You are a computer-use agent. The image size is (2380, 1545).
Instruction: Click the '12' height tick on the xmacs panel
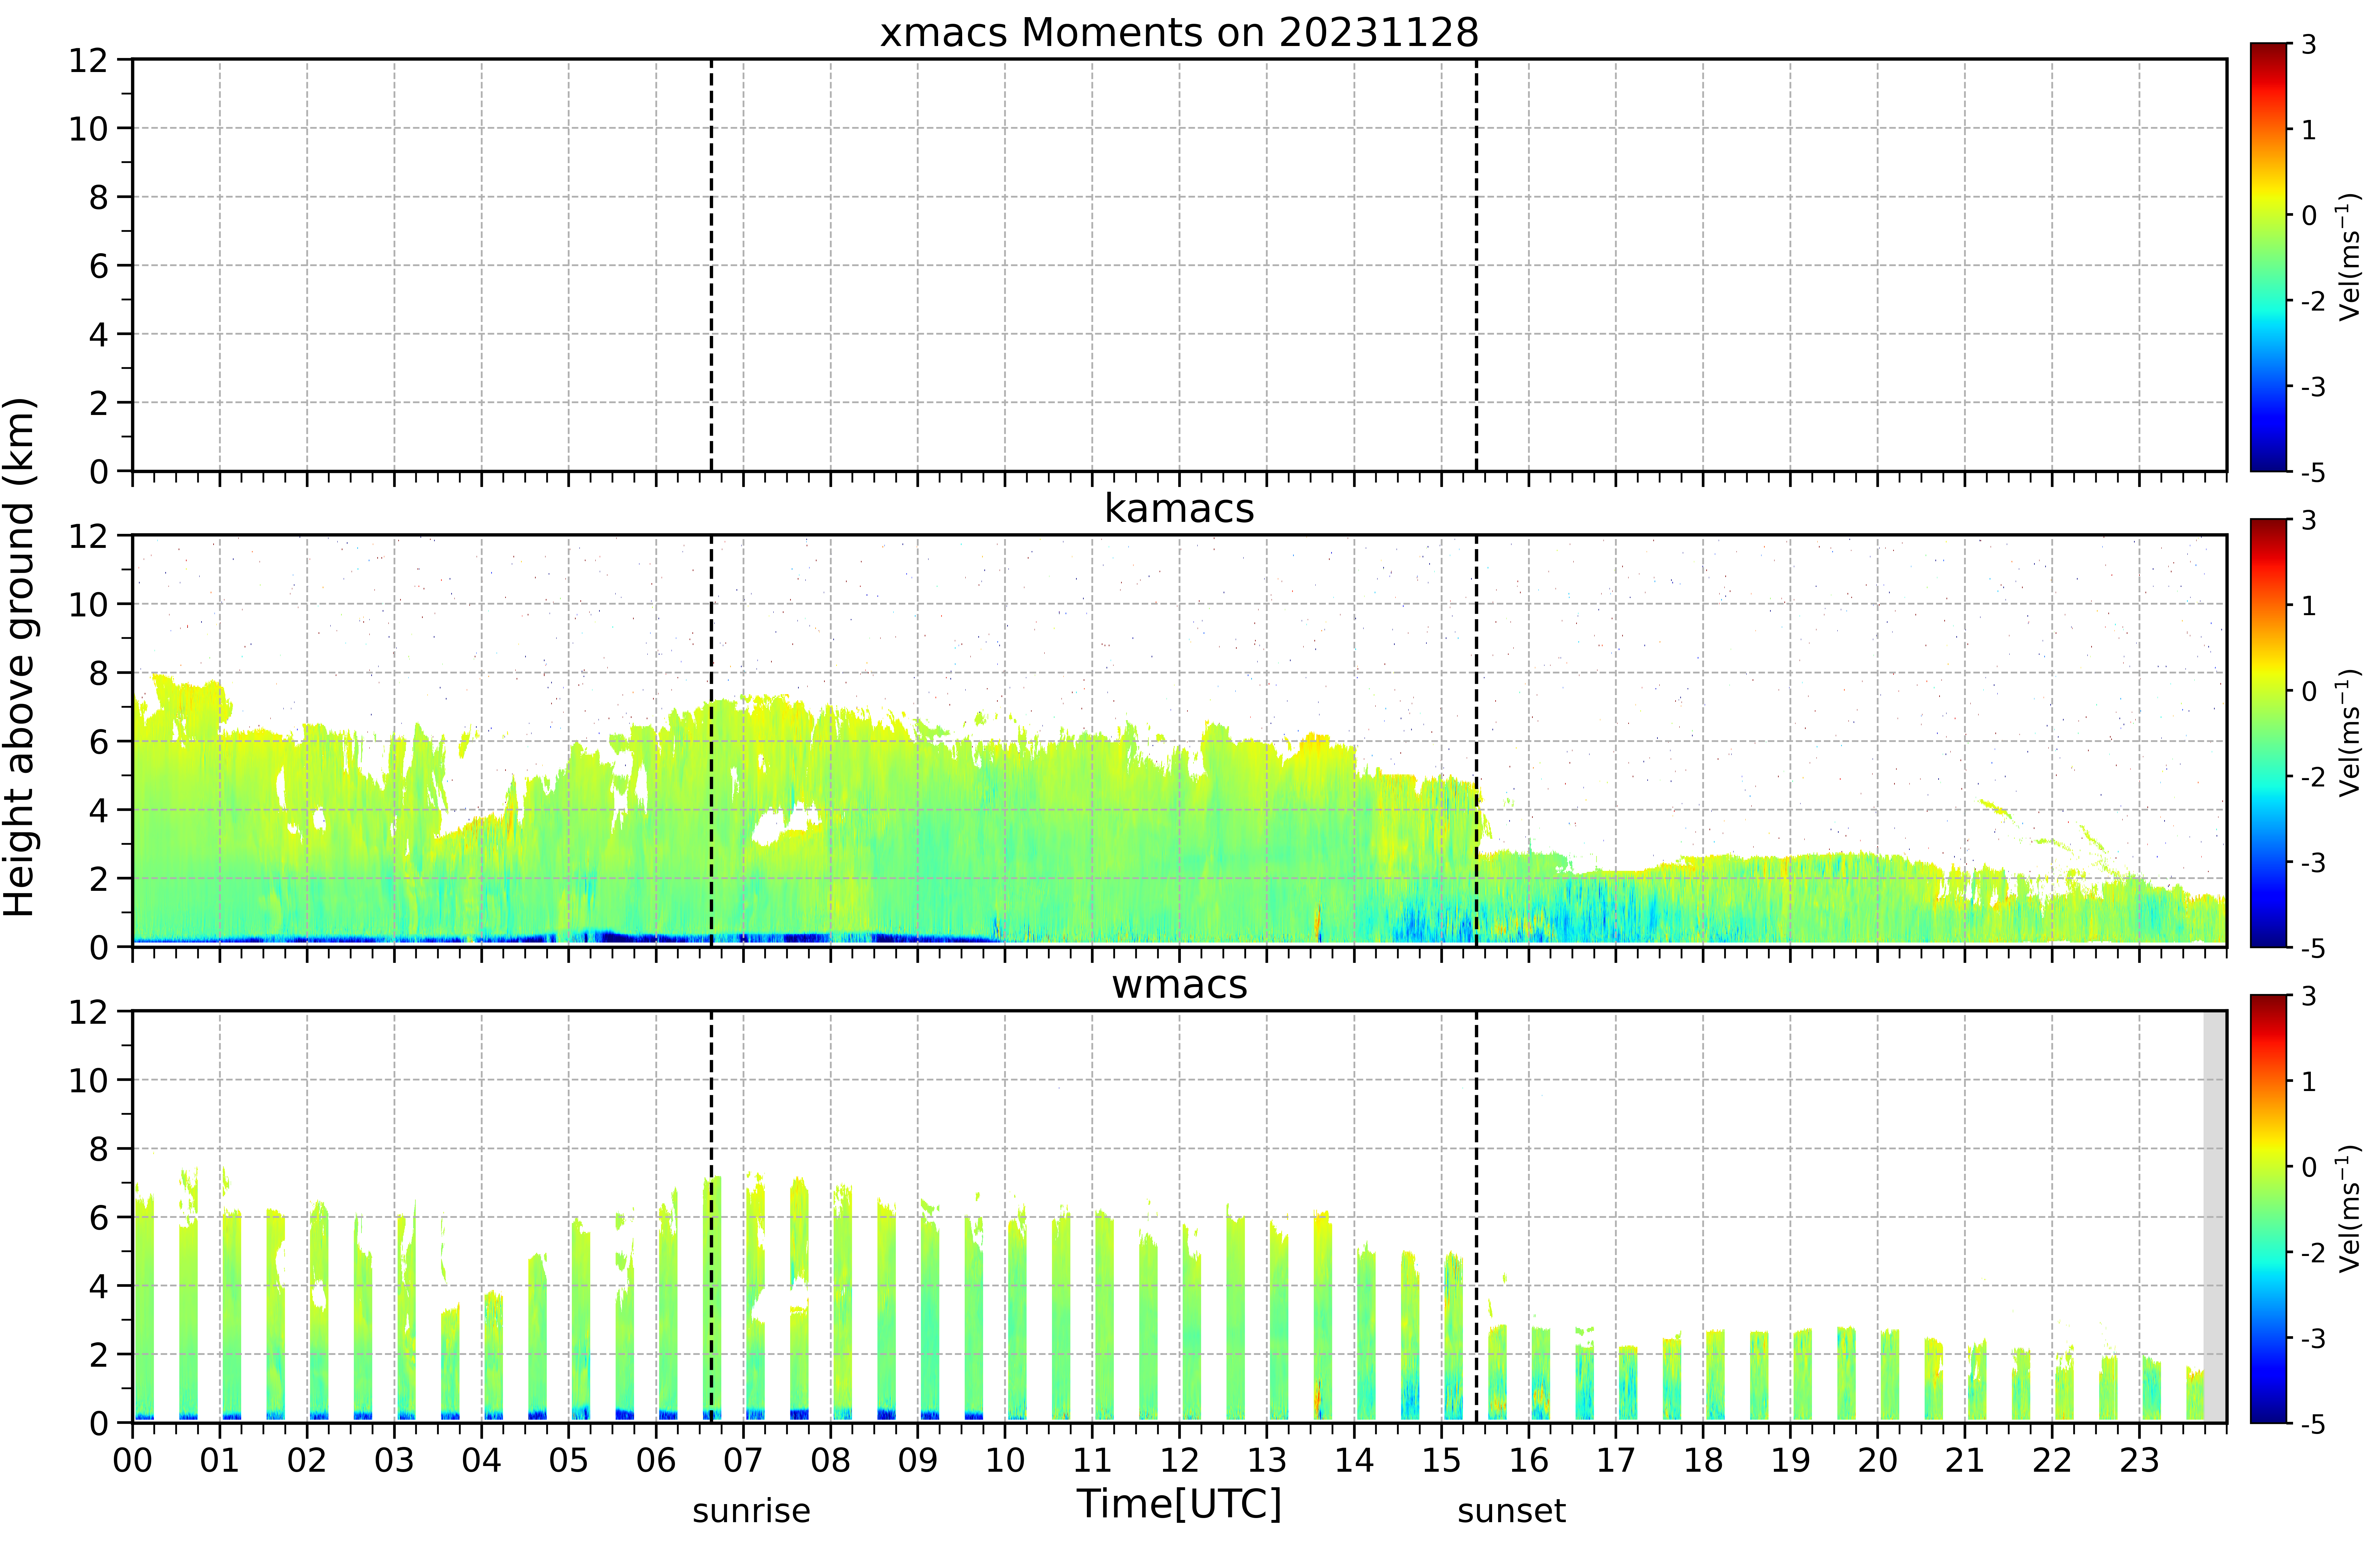88,60
